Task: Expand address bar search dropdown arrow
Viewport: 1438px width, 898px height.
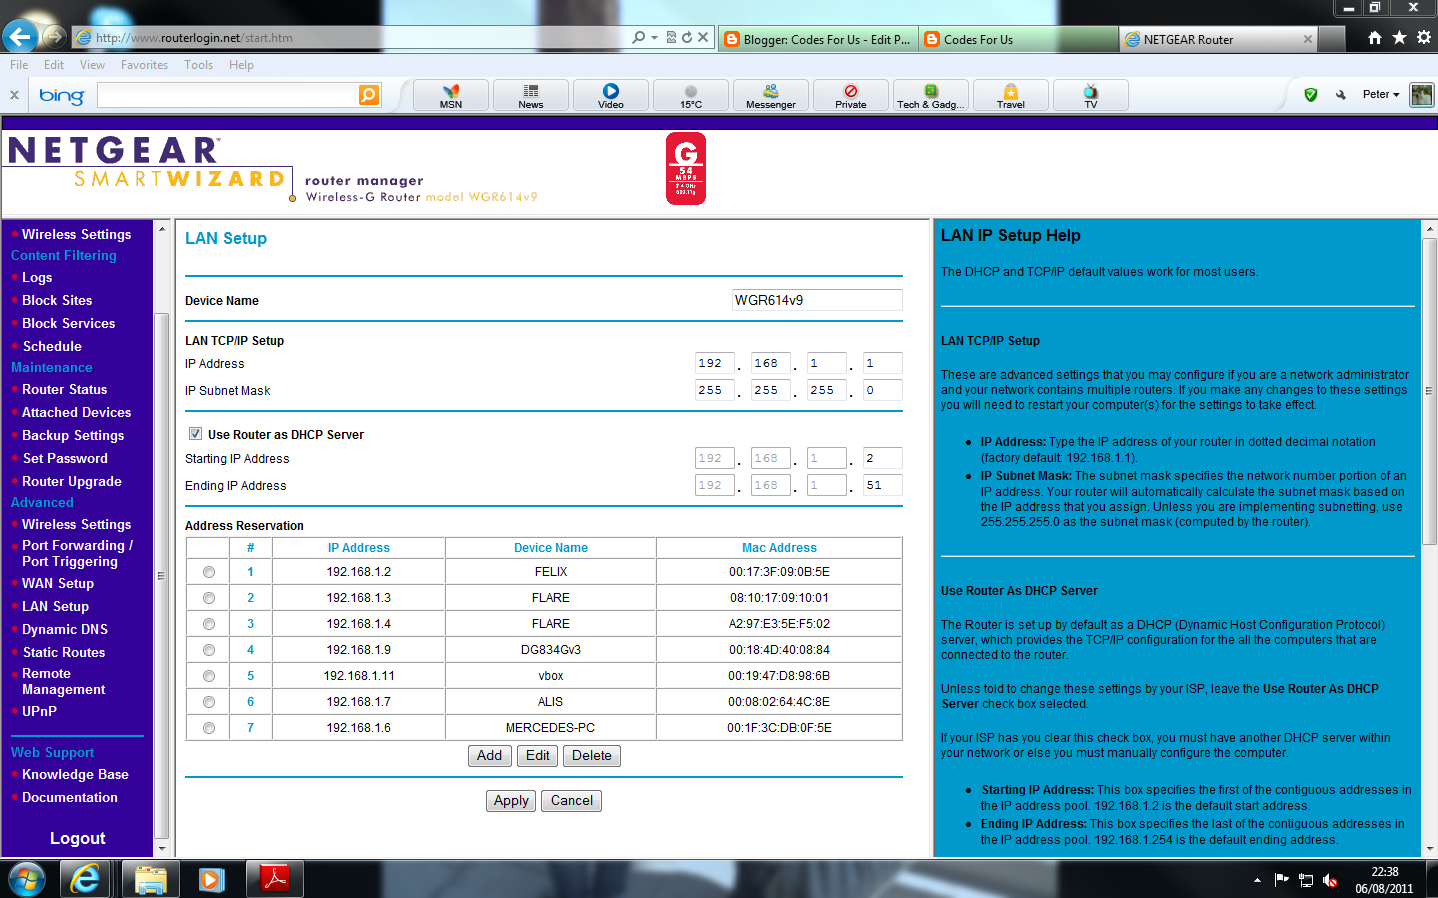Action: tap(654, 37)
